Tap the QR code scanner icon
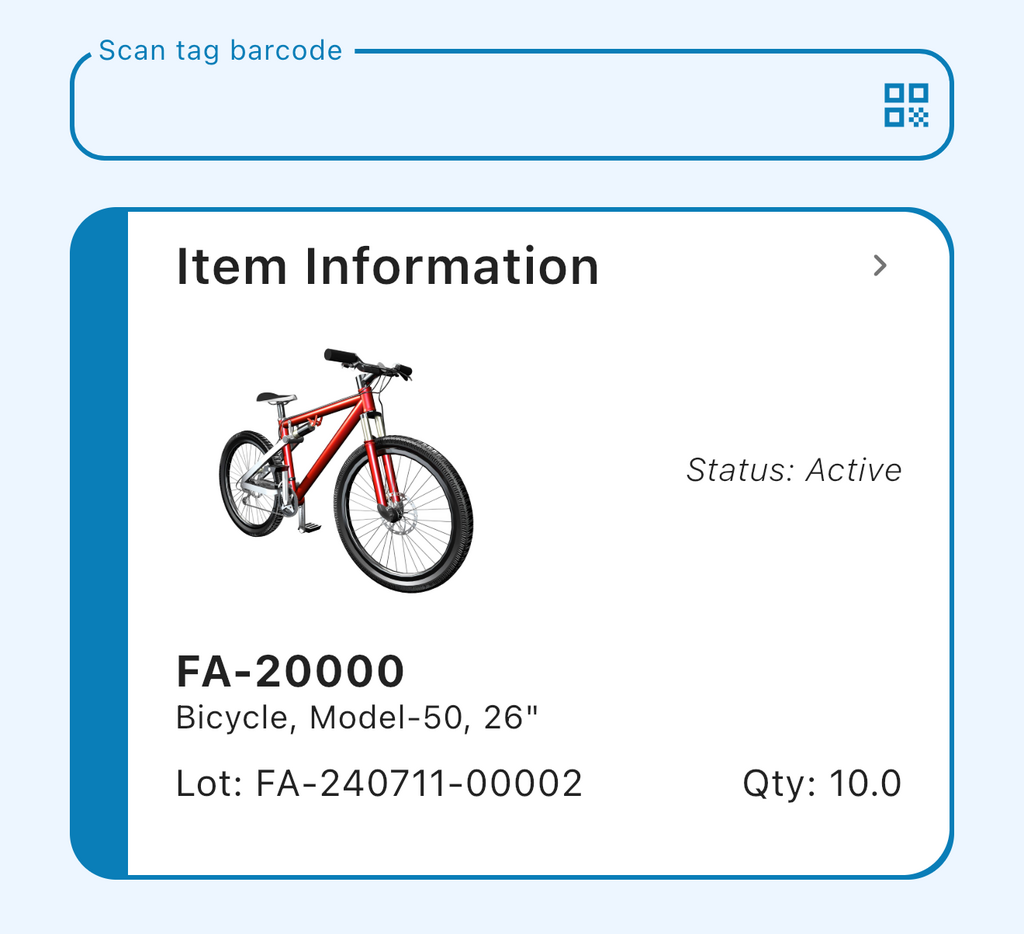 coord(906,105)
